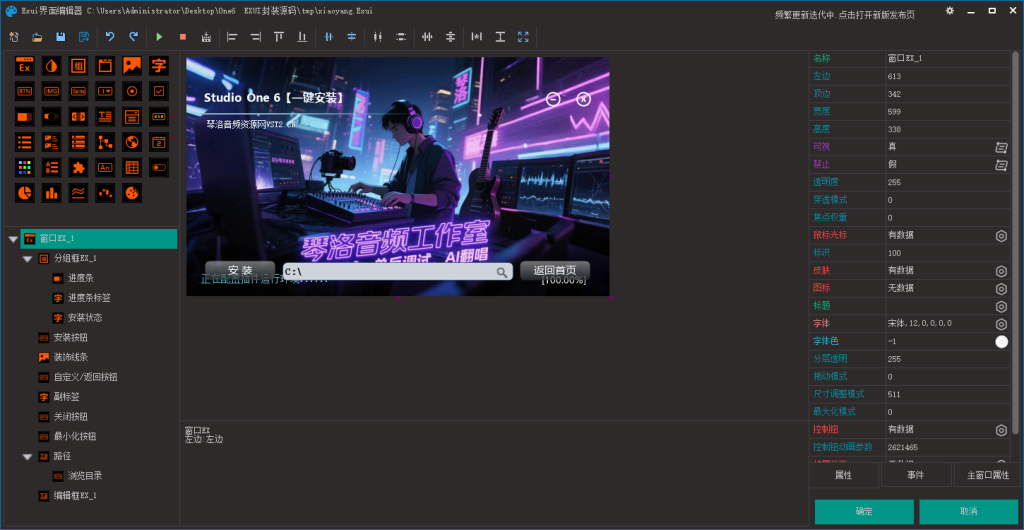Collapse the 路径 tree node

27,456
